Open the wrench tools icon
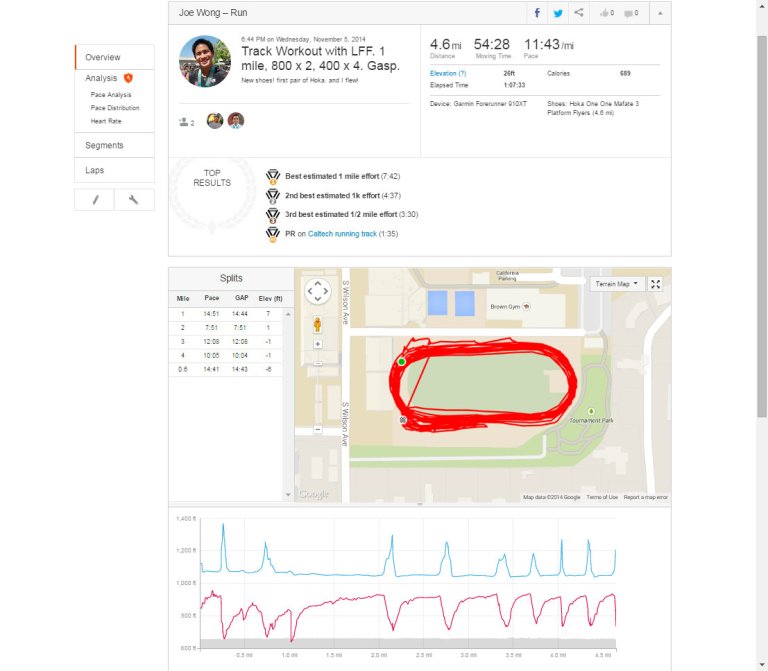Image resolution: width=768 pixels, height=671 pixels. (134, 199)
